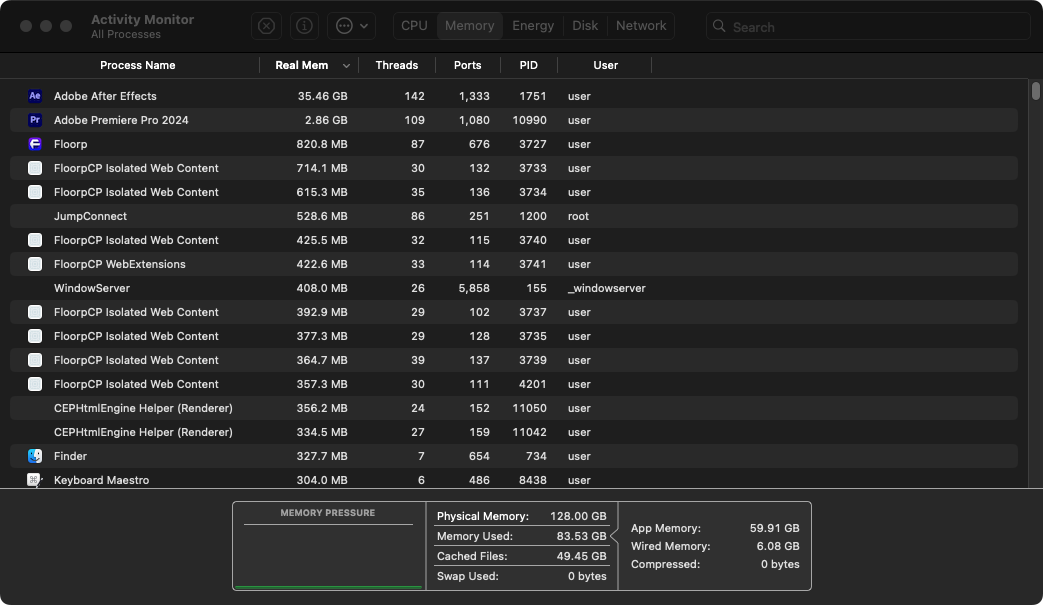Click the Keyboard Maestro icon

pyautogui.click(x=35, y=480)
